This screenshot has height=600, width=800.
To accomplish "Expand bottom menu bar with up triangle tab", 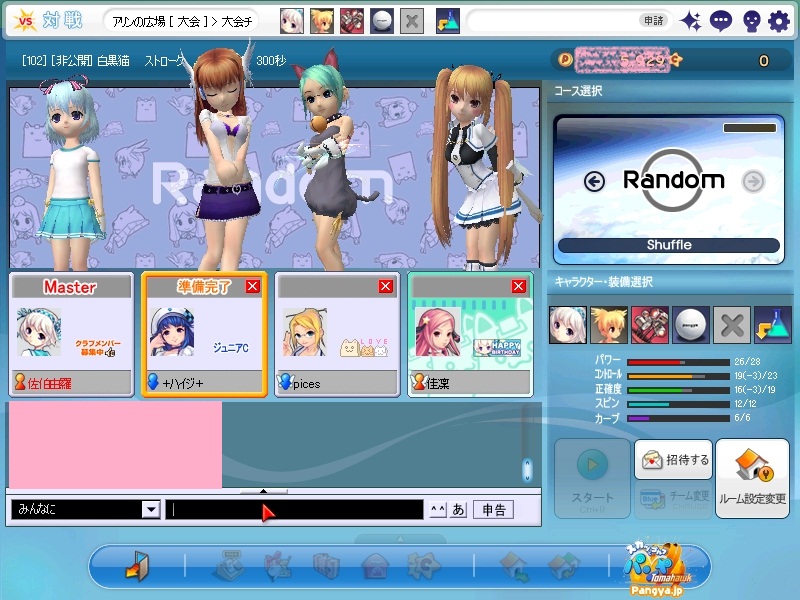I will click(x=401, y=539).
